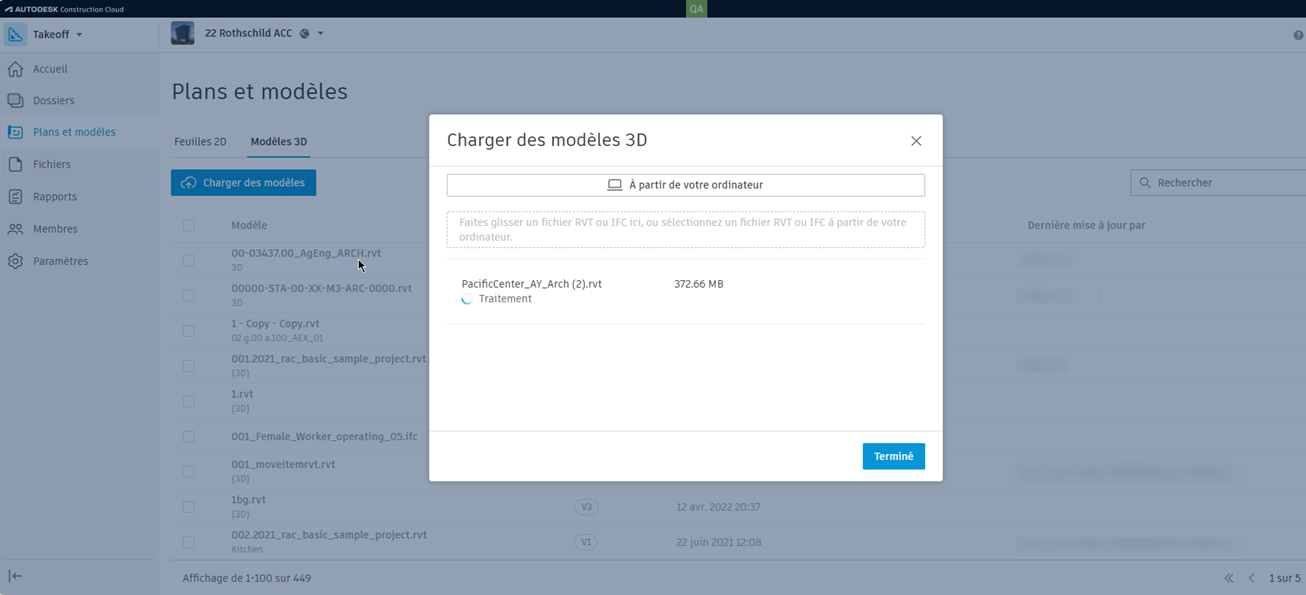Viewport: 1306px width, 595px height.
Task: Click the Rechercher magnifying glass icon
Action: (1144, 182)
